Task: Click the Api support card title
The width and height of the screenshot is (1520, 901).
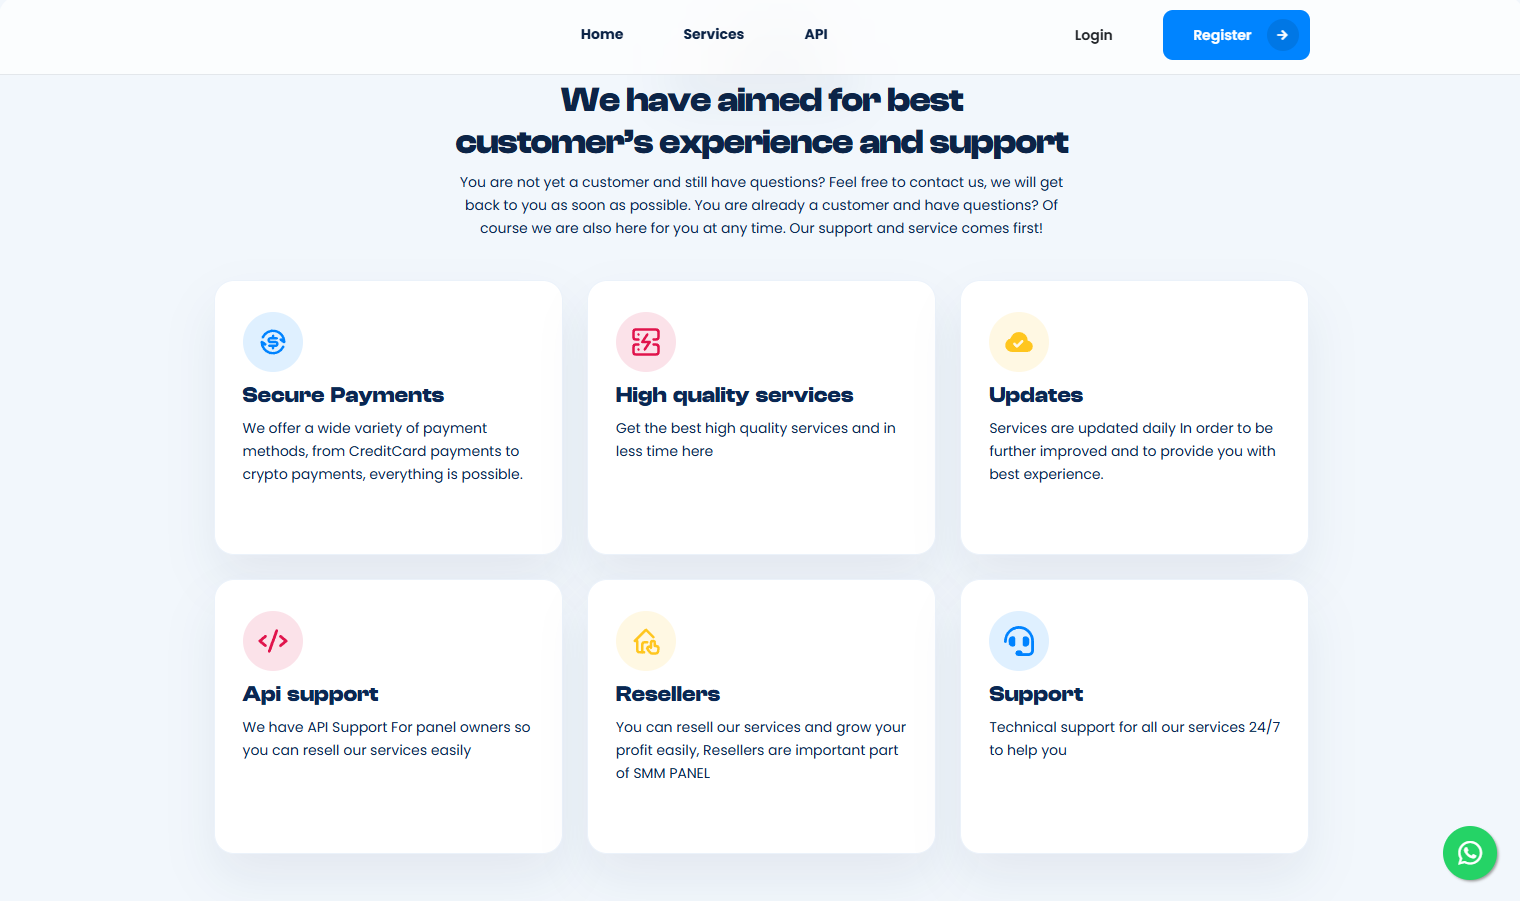Action: (x=310, y=694)
